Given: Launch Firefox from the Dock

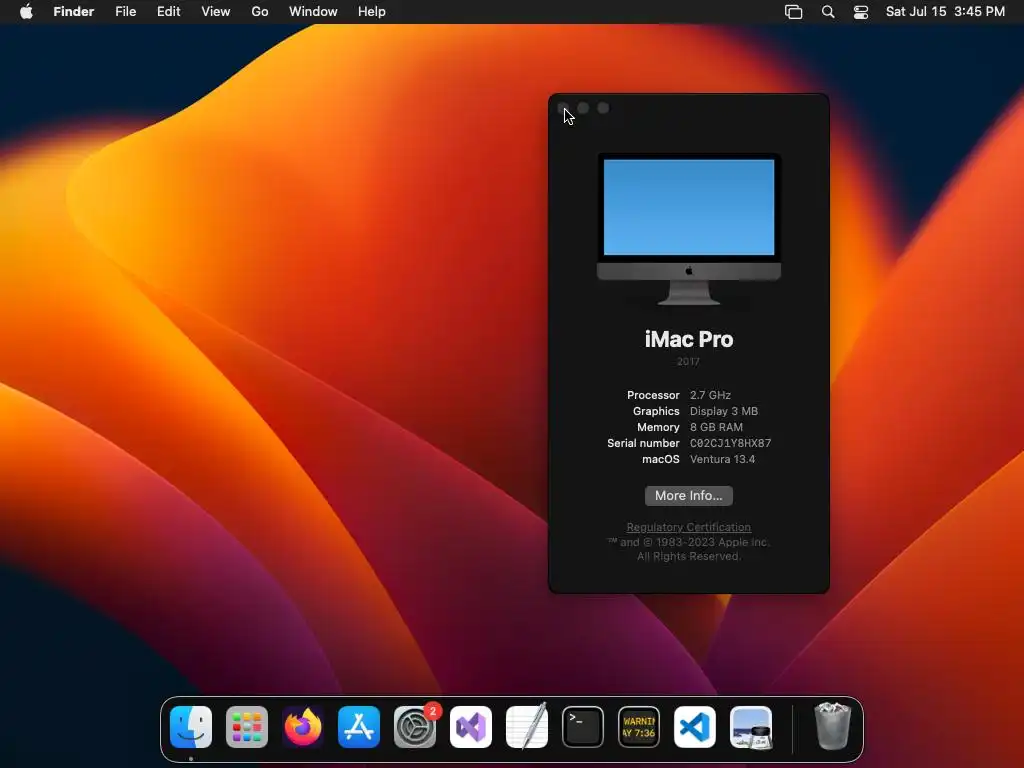Looking at the screenshot, I should [302, 727].
